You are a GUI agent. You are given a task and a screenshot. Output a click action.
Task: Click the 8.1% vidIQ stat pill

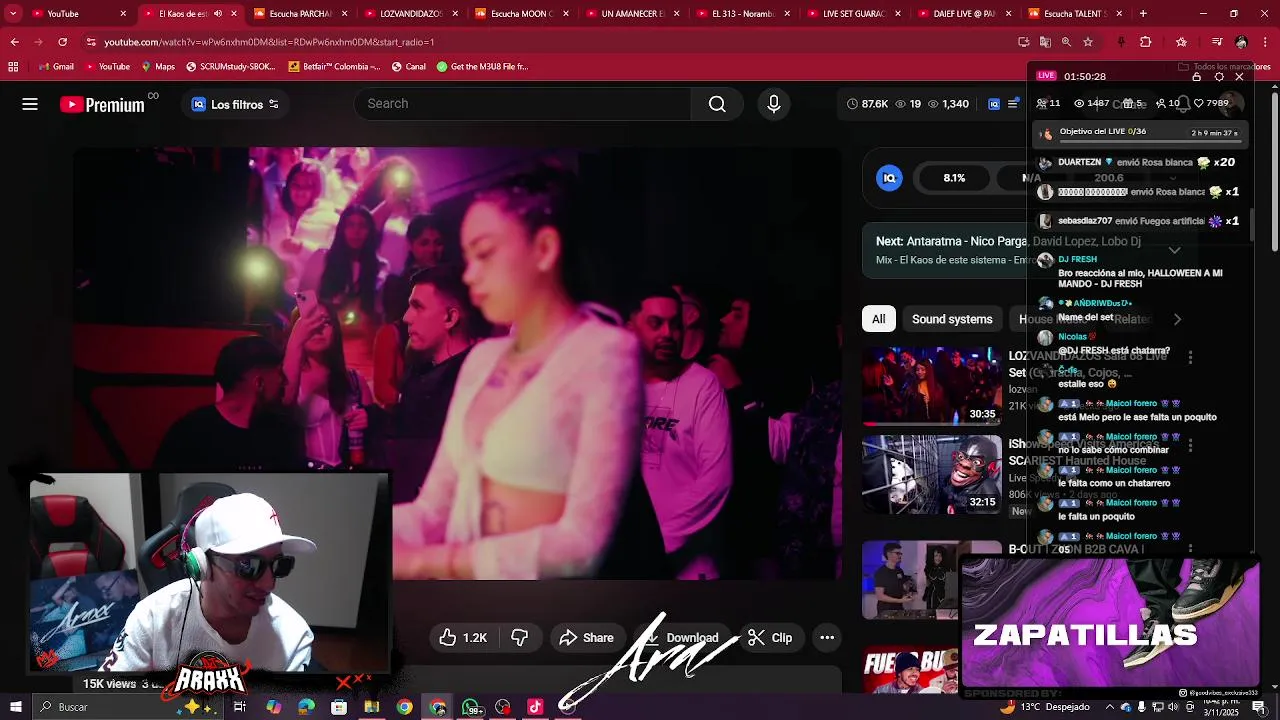[x=954, y=178]
